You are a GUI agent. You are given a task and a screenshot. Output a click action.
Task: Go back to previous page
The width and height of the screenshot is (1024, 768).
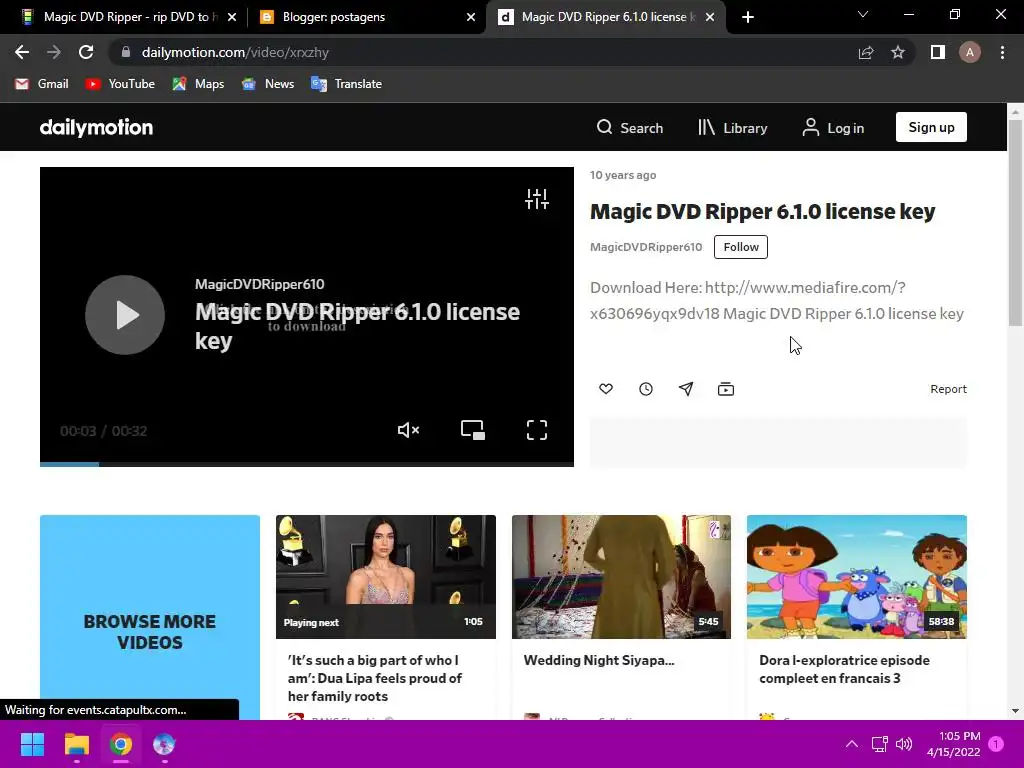coord(22,52)
